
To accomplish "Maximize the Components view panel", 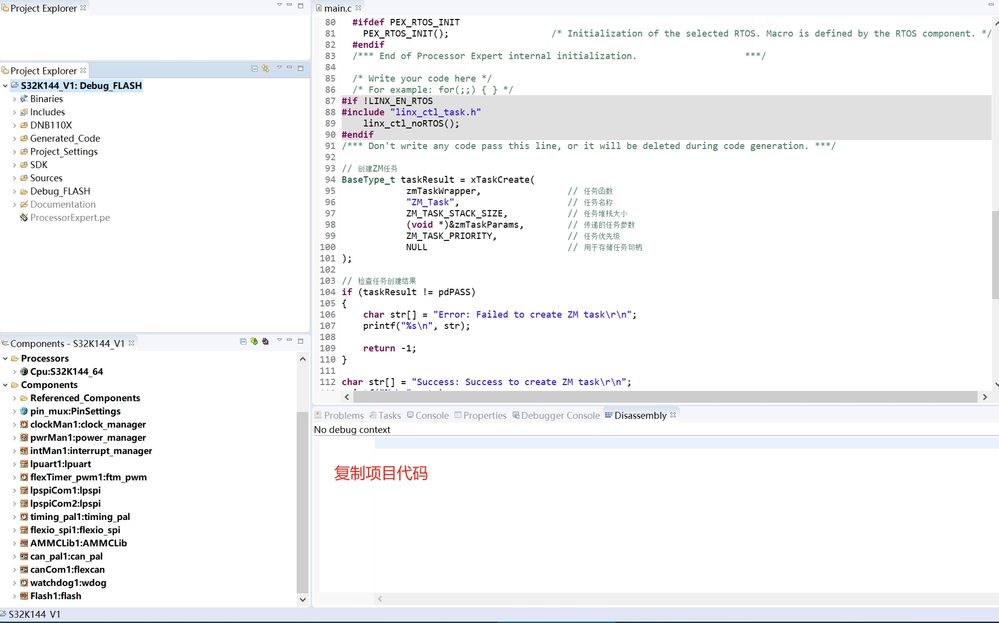I will [x=300, y=341].
